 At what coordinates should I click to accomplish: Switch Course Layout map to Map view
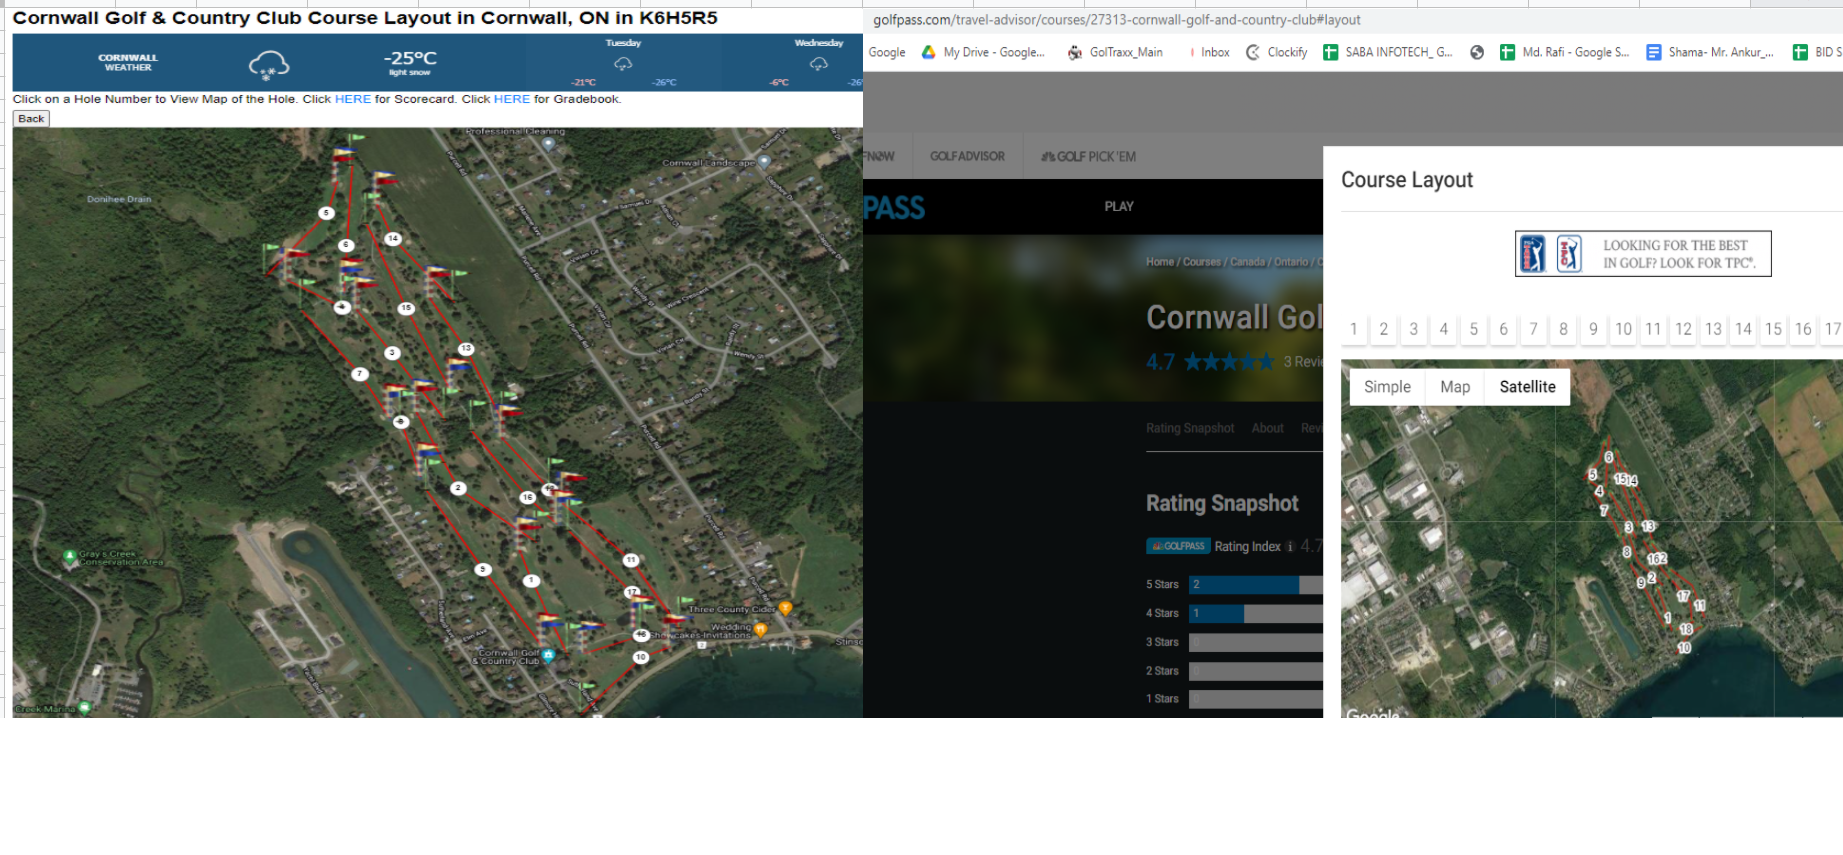(1455, 387)
